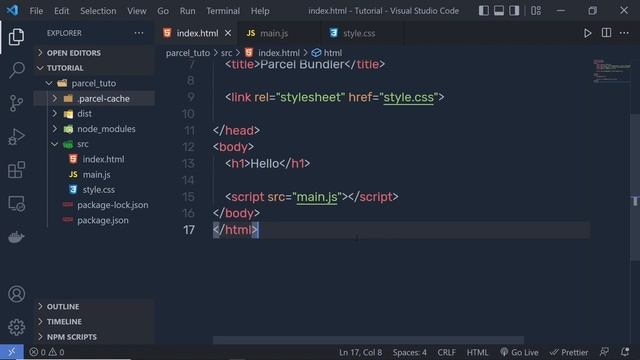The image size is (640, 360).
Task: Open the Extensions view icon
Action: [x=16, y=170]
